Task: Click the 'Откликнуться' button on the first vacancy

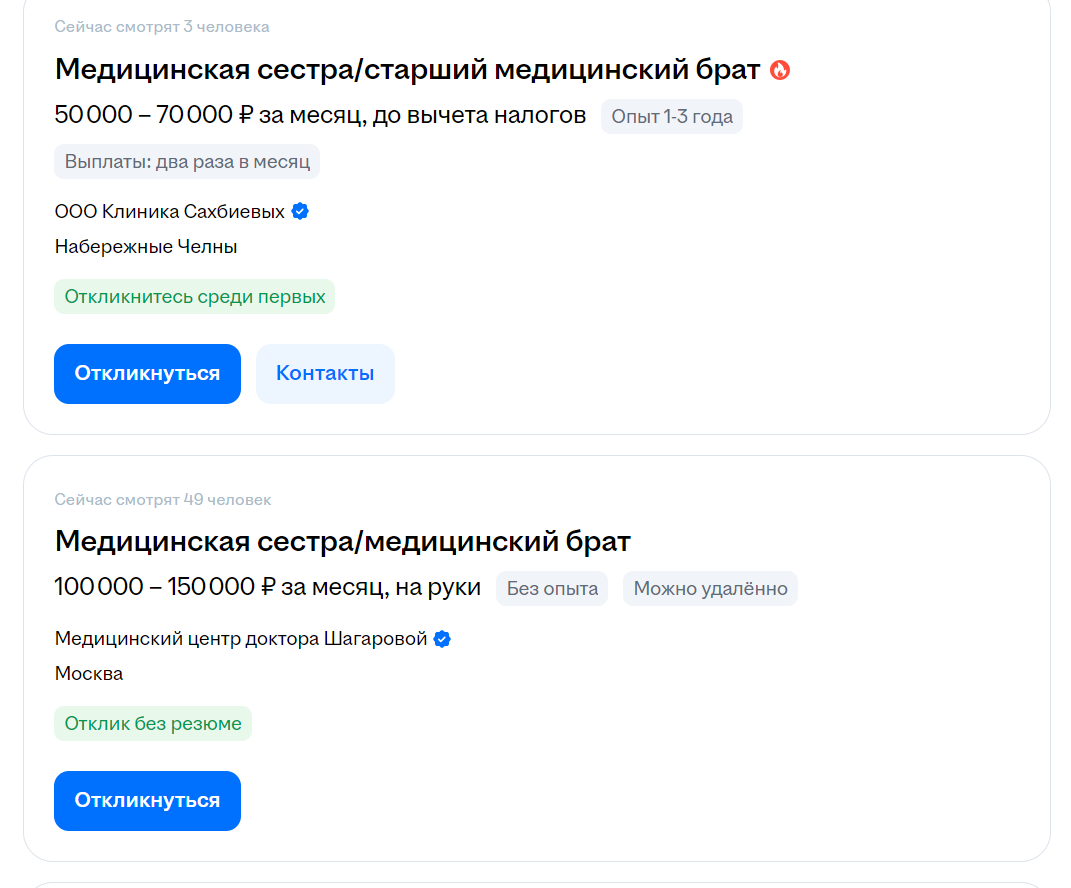Action: coord(147,373)
